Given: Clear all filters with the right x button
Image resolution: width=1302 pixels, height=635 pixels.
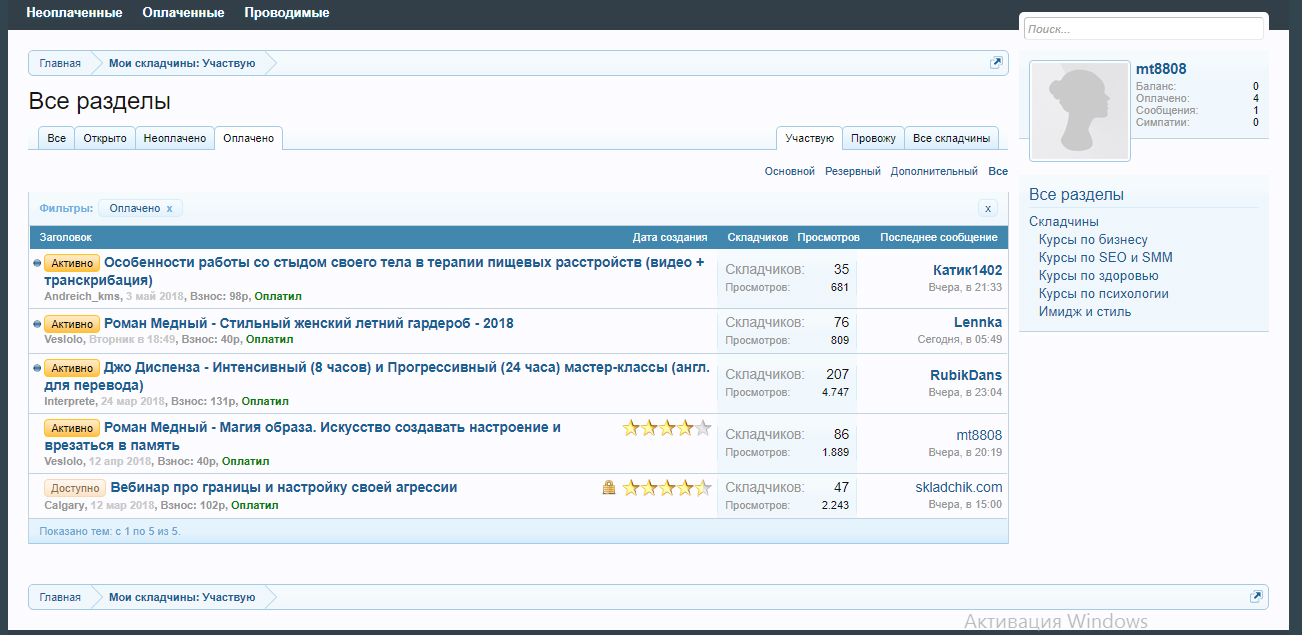Looking at the screenshot, I should point(988,208).
